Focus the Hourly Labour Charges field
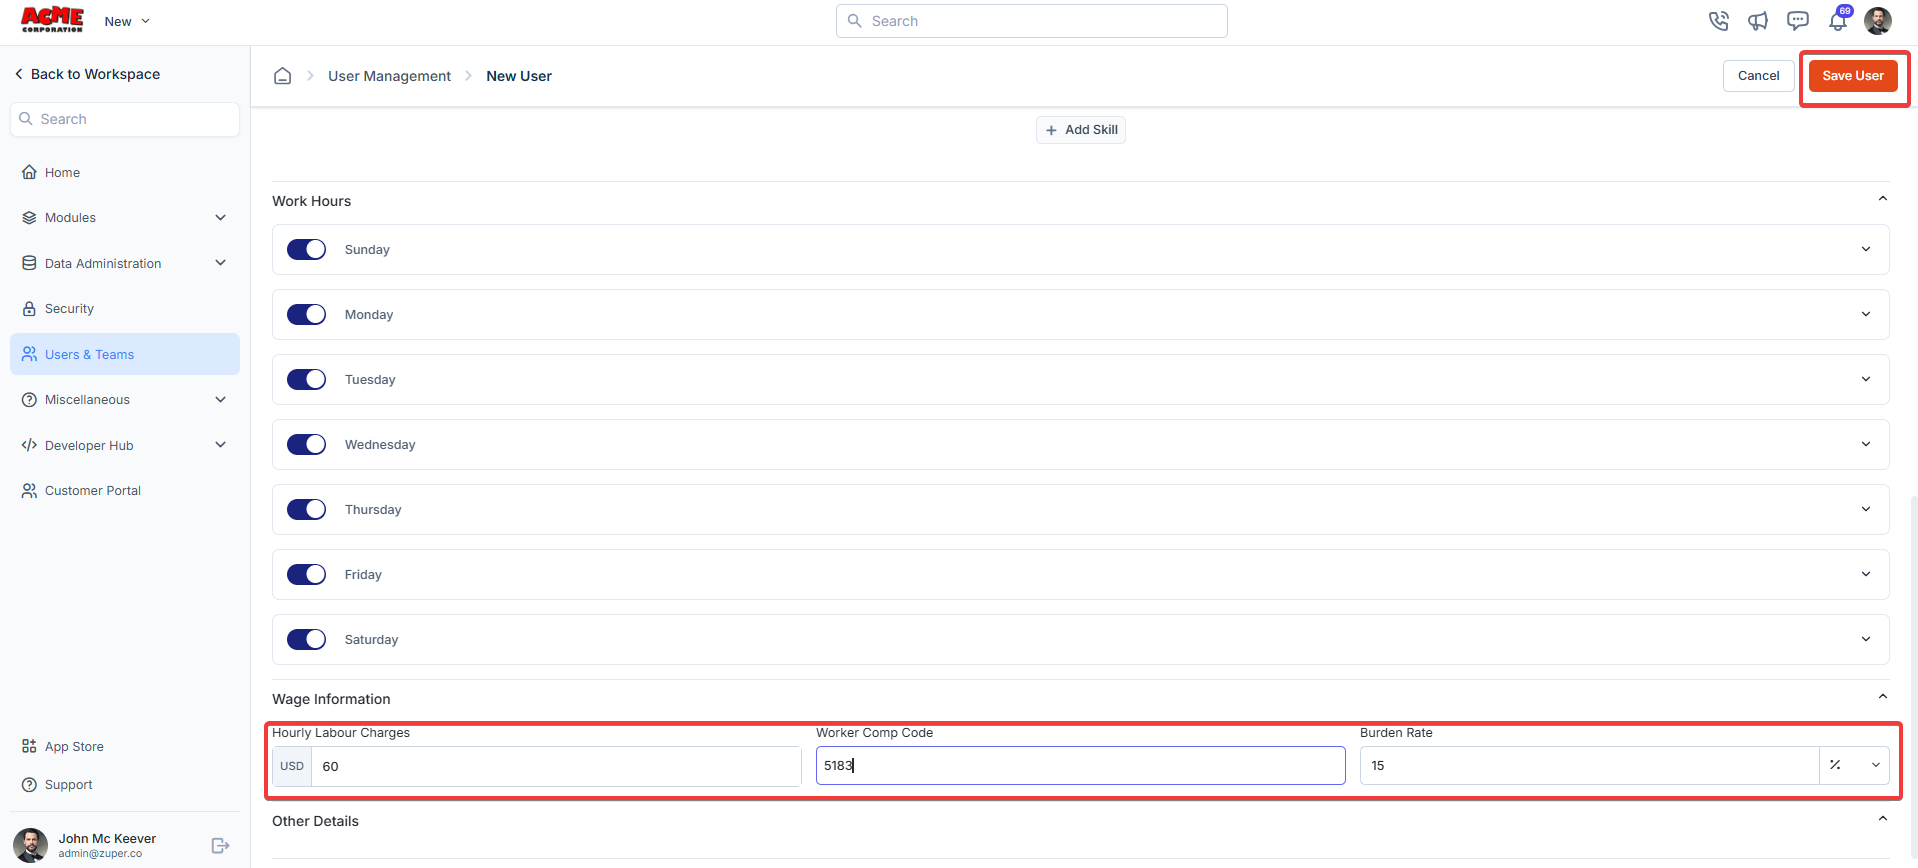Image resolution: width=1918 pixels, height=868 pixels. (556, 766)
